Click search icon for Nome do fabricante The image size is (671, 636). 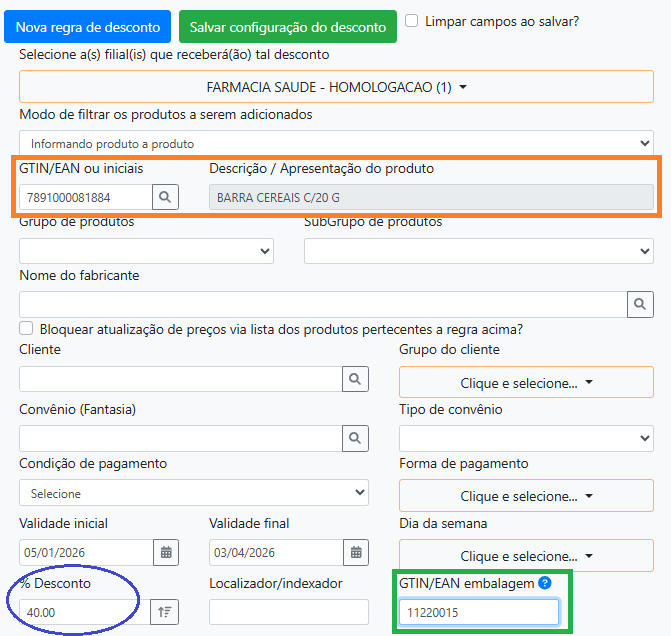640,304
